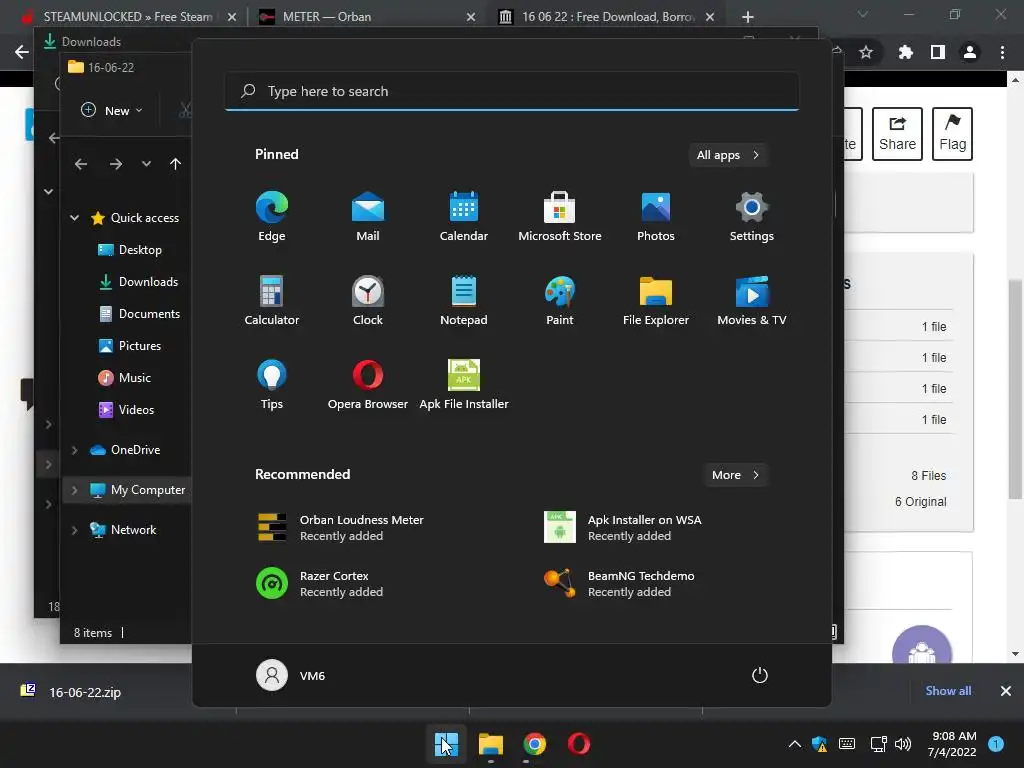Switch to STEAMUNLOCKED browser tab

pyautogui.click(x=128, y=17)
